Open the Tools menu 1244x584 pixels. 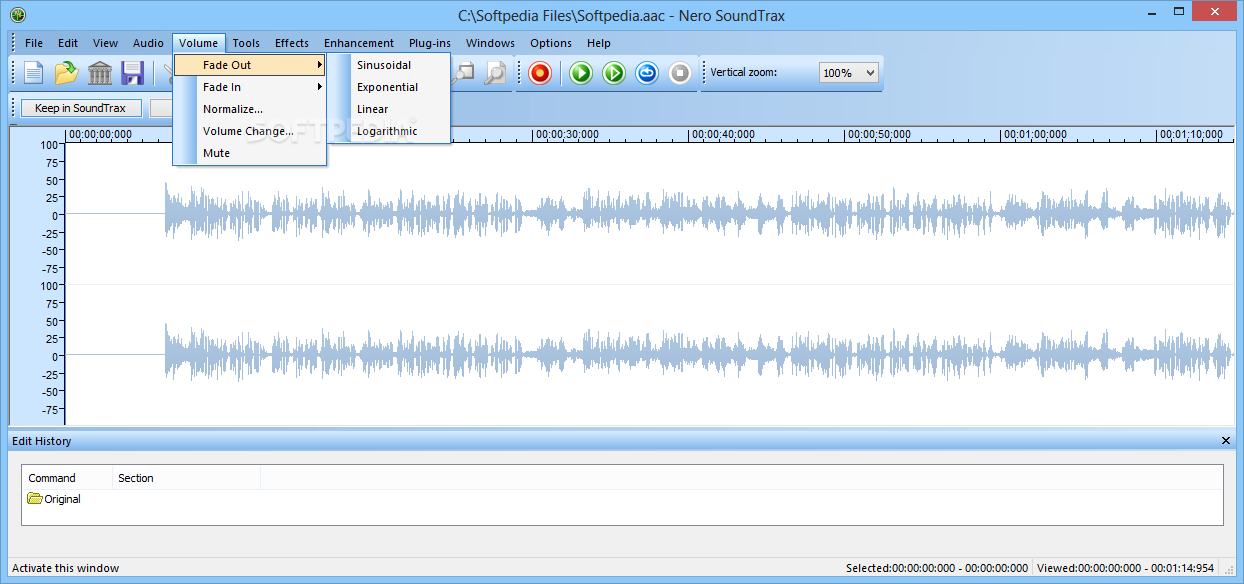[246, 43]
